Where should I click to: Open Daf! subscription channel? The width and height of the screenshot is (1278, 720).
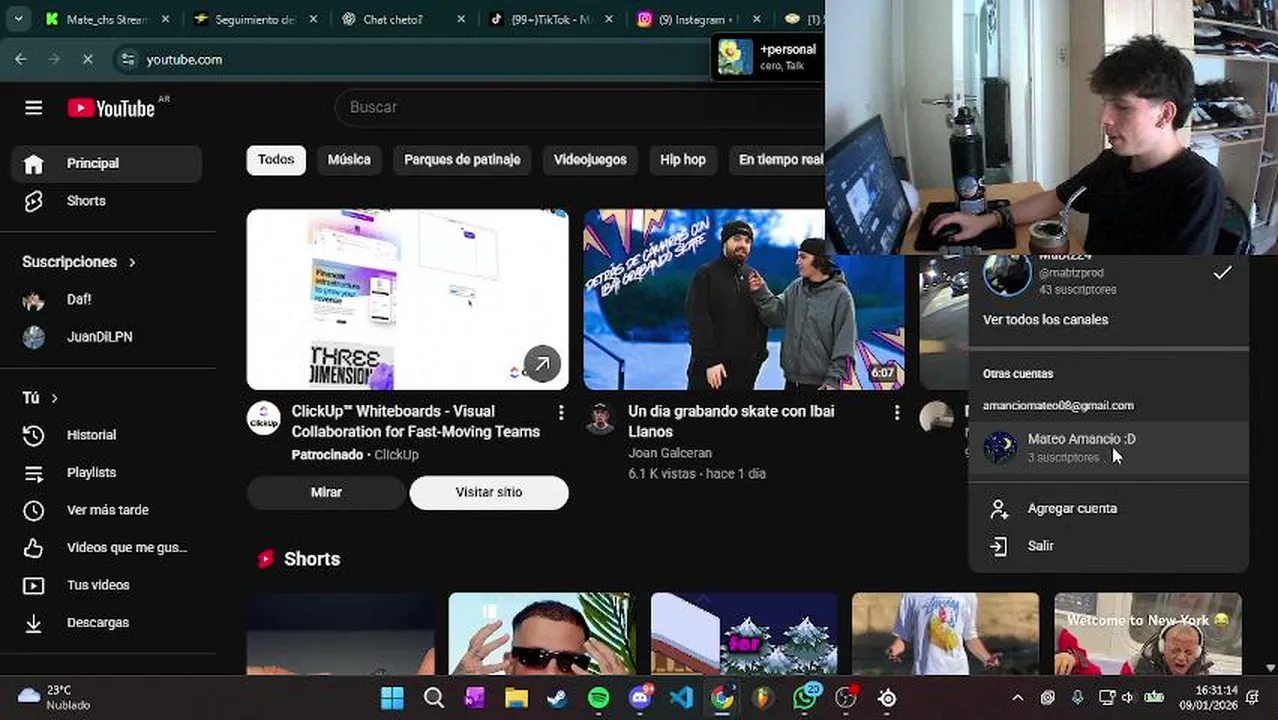tap(107, 299)
